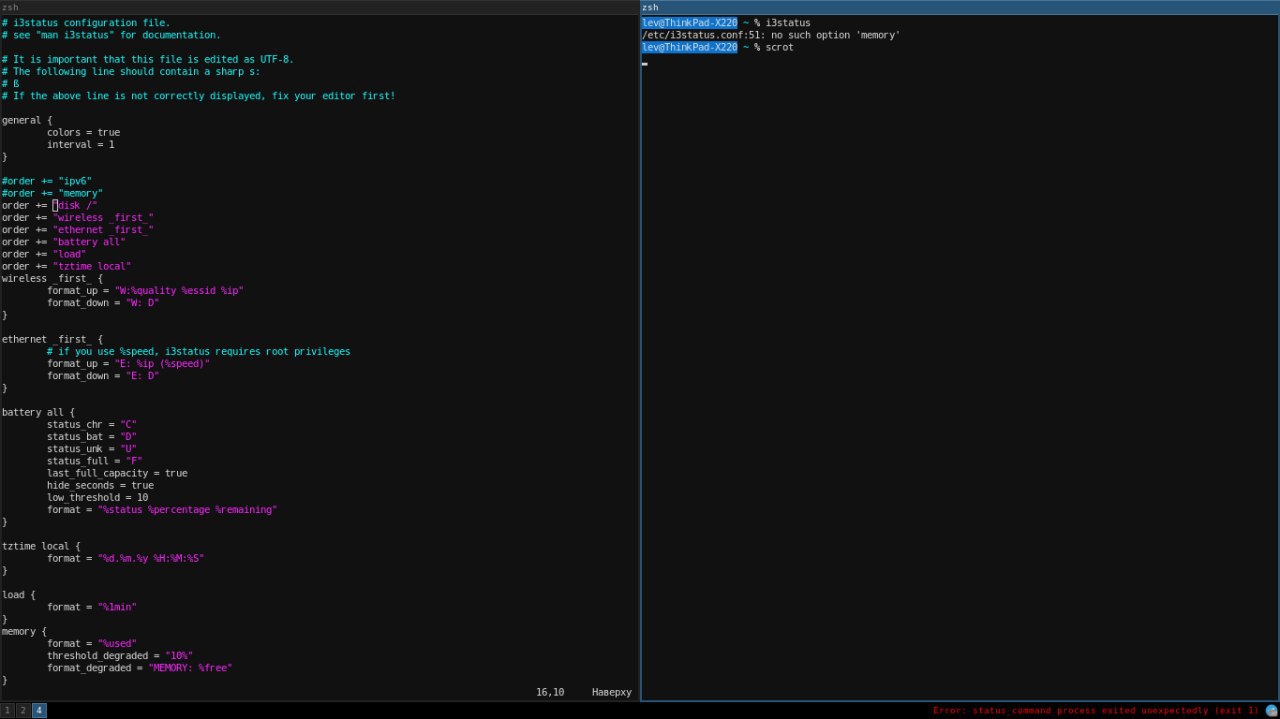Click the 'tztime local {' block header
The image size is (1280, 719).
click(x=41, y=546)
